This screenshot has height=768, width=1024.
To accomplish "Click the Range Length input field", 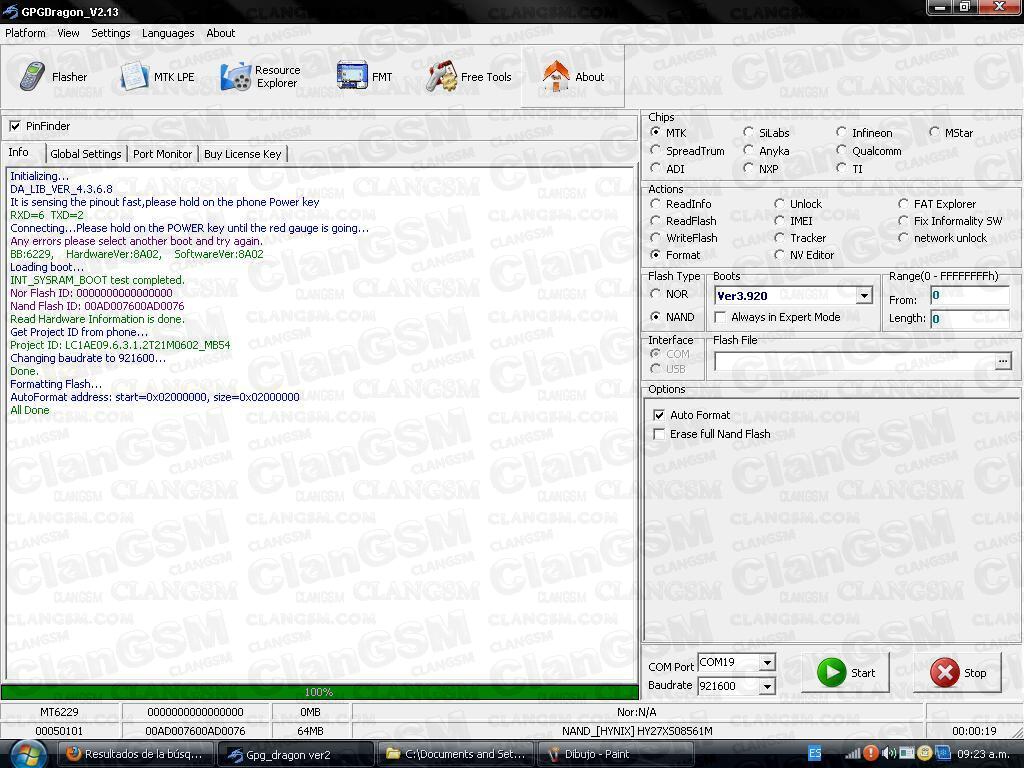I will point(970,319).
